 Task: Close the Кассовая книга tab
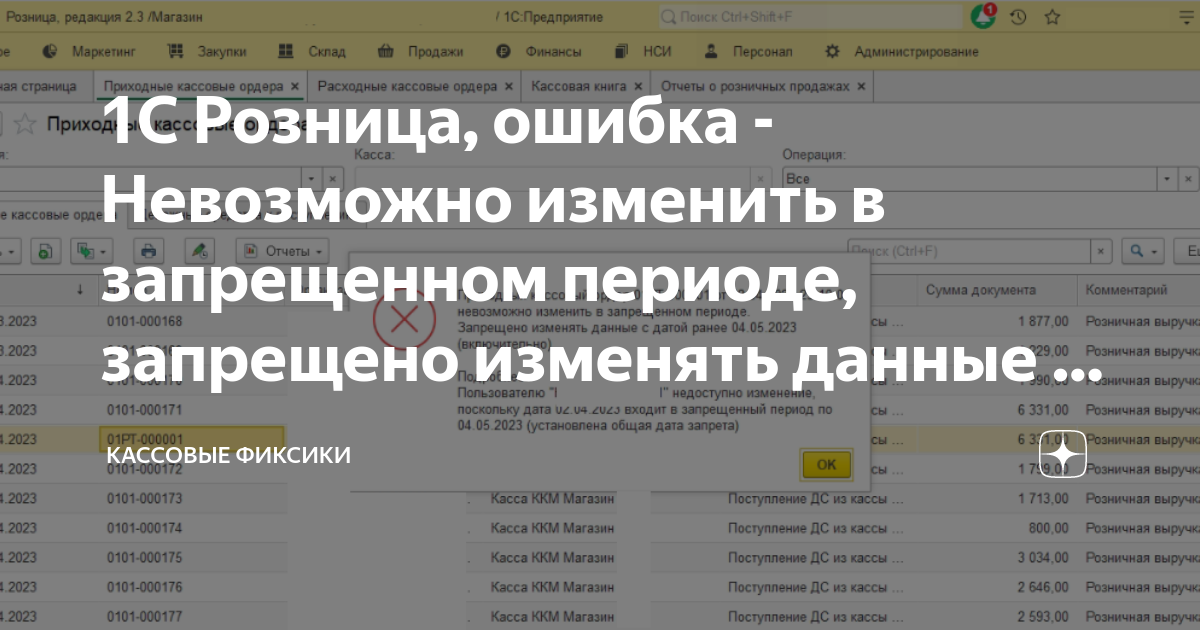637,87
